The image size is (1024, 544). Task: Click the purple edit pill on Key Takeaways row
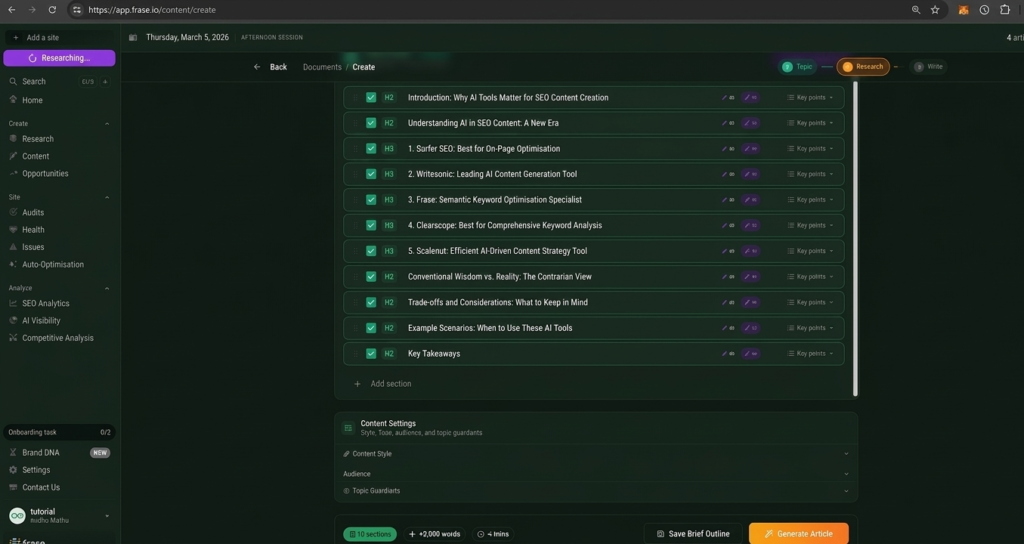point(750,354)
